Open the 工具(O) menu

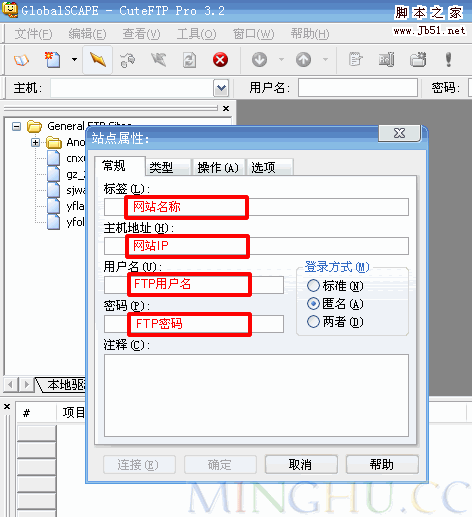196,34
